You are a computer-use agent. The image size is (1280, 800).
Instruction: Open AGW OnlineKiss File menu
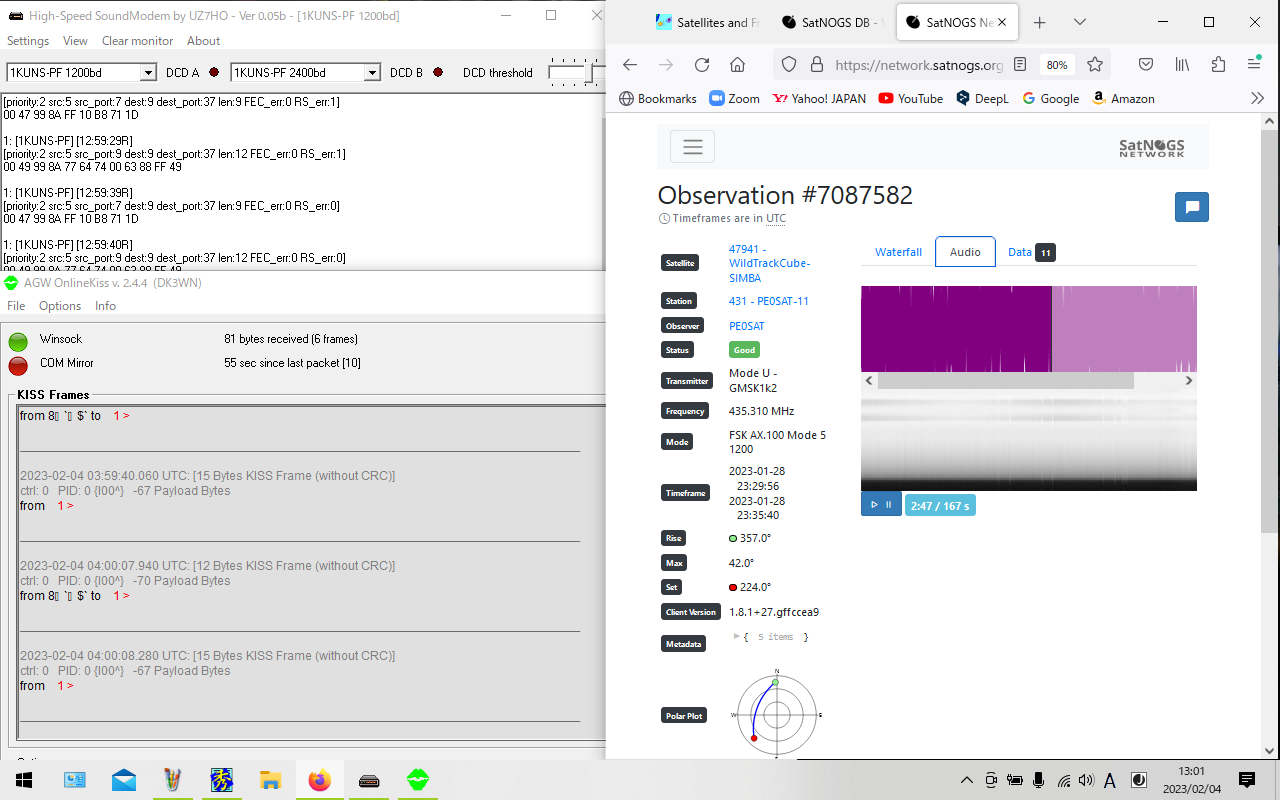coord(16,306)
